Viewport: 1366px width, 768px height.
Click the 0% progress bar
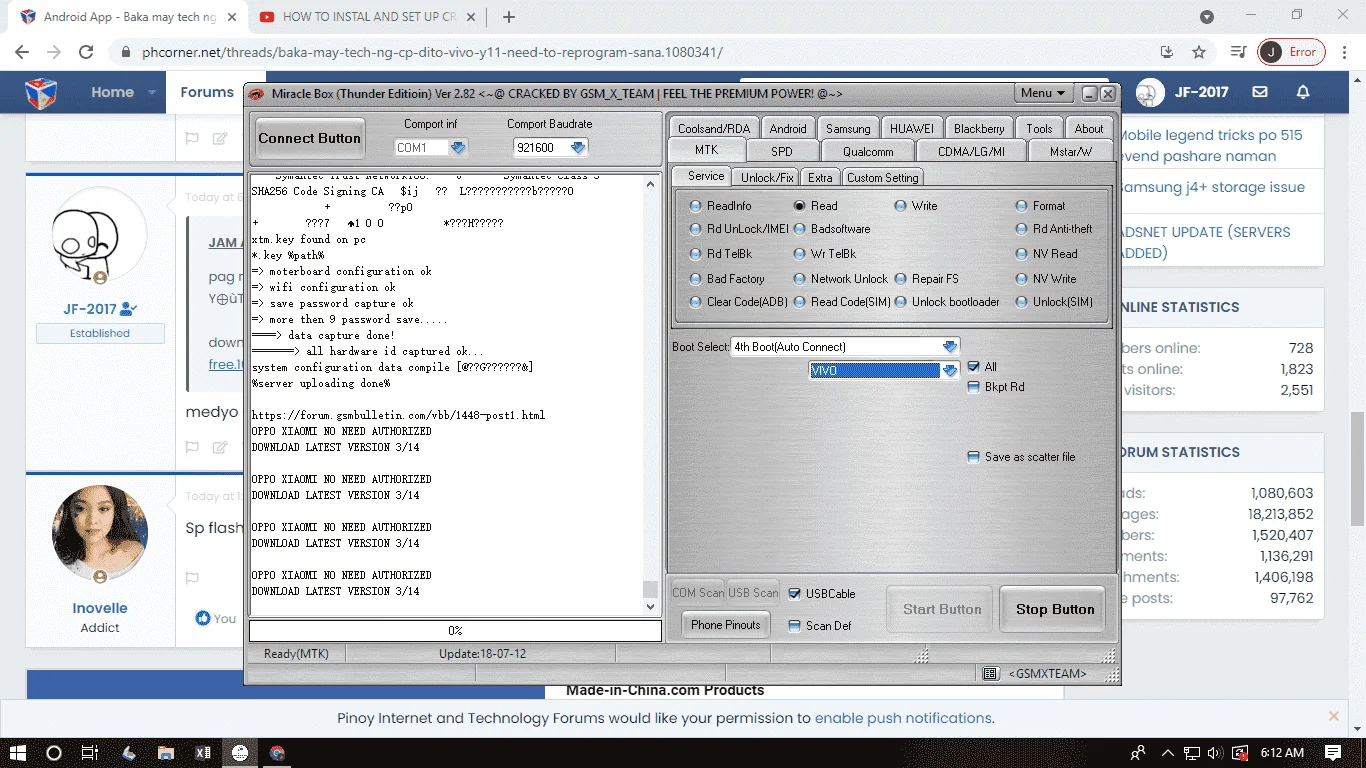[455, 631]
